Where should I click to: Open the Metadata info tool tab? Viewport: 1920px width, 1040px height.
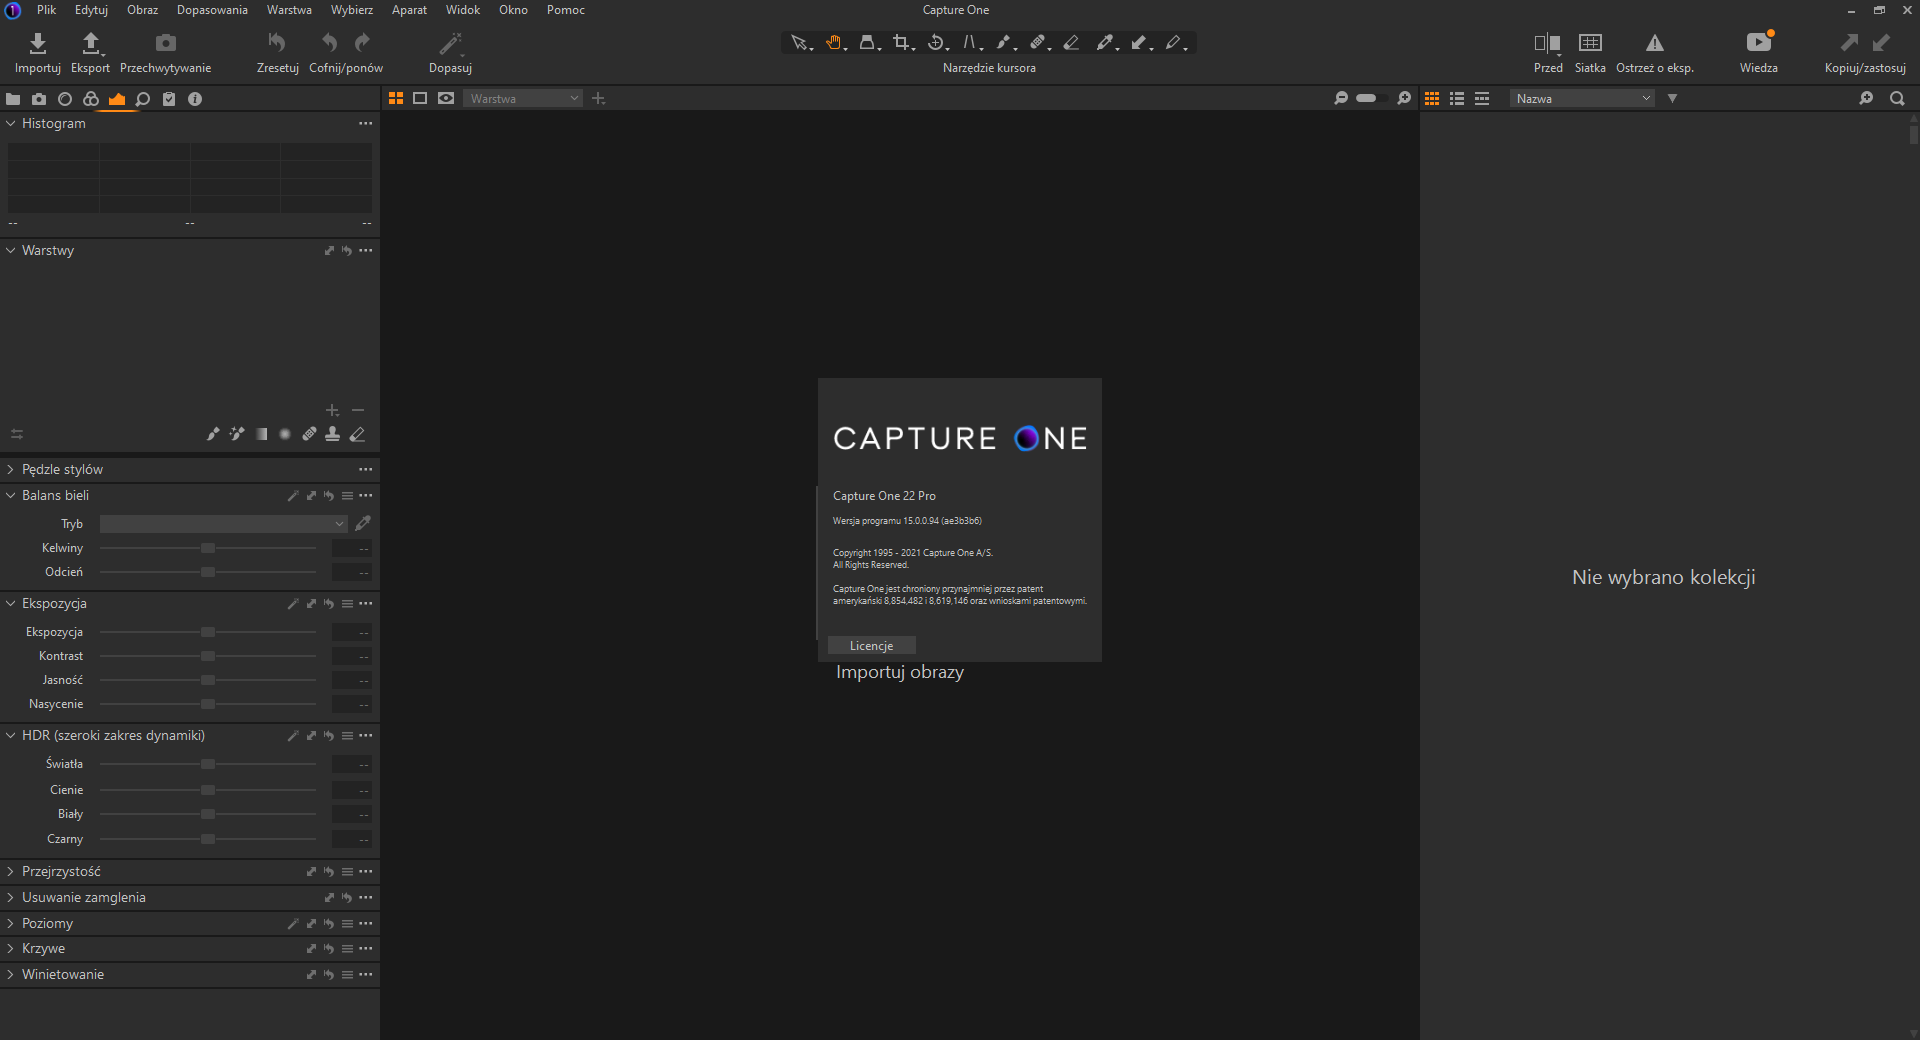195,99
